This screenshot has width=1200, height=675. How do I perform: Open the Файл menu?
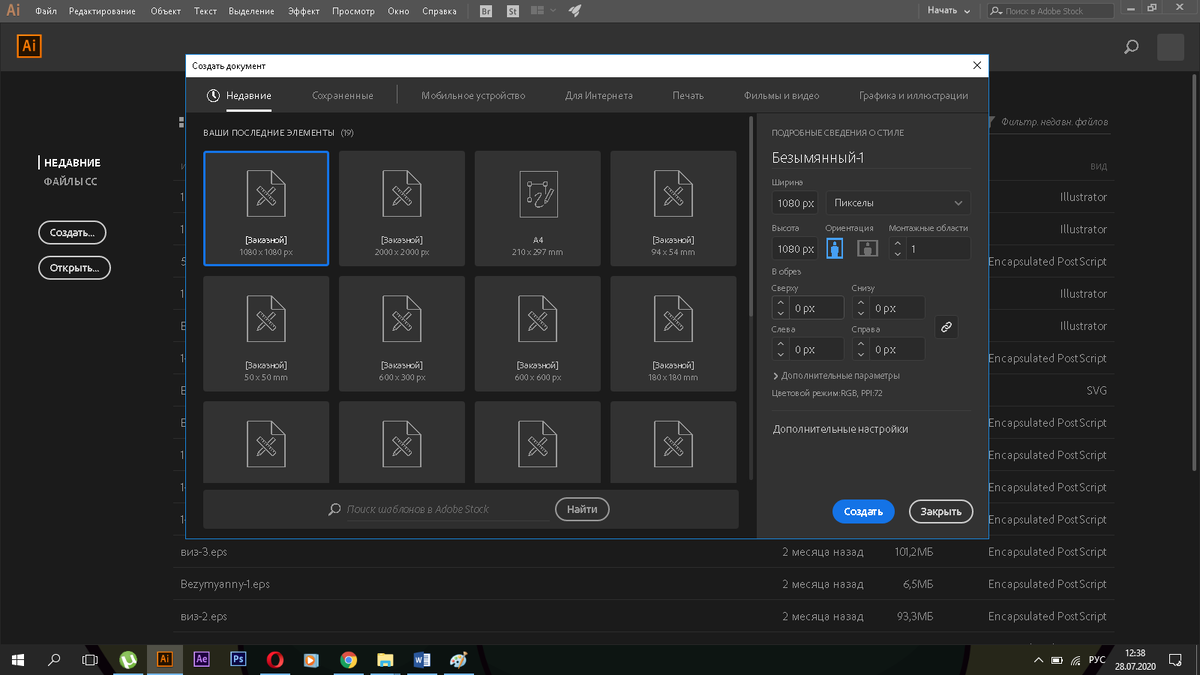click(x=45, y=11)
